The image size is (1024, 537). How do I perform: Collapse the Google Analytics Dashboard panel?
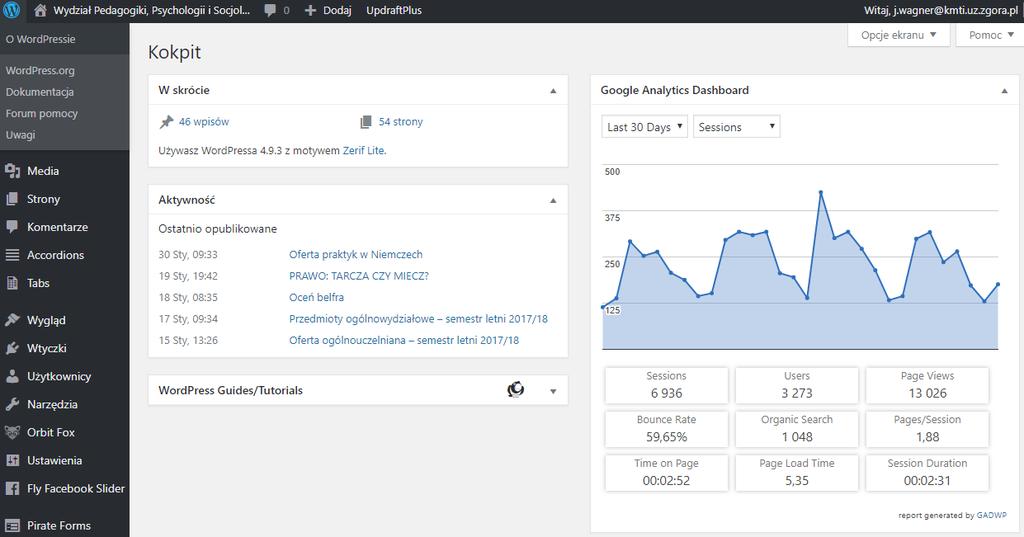[1004, 91]
